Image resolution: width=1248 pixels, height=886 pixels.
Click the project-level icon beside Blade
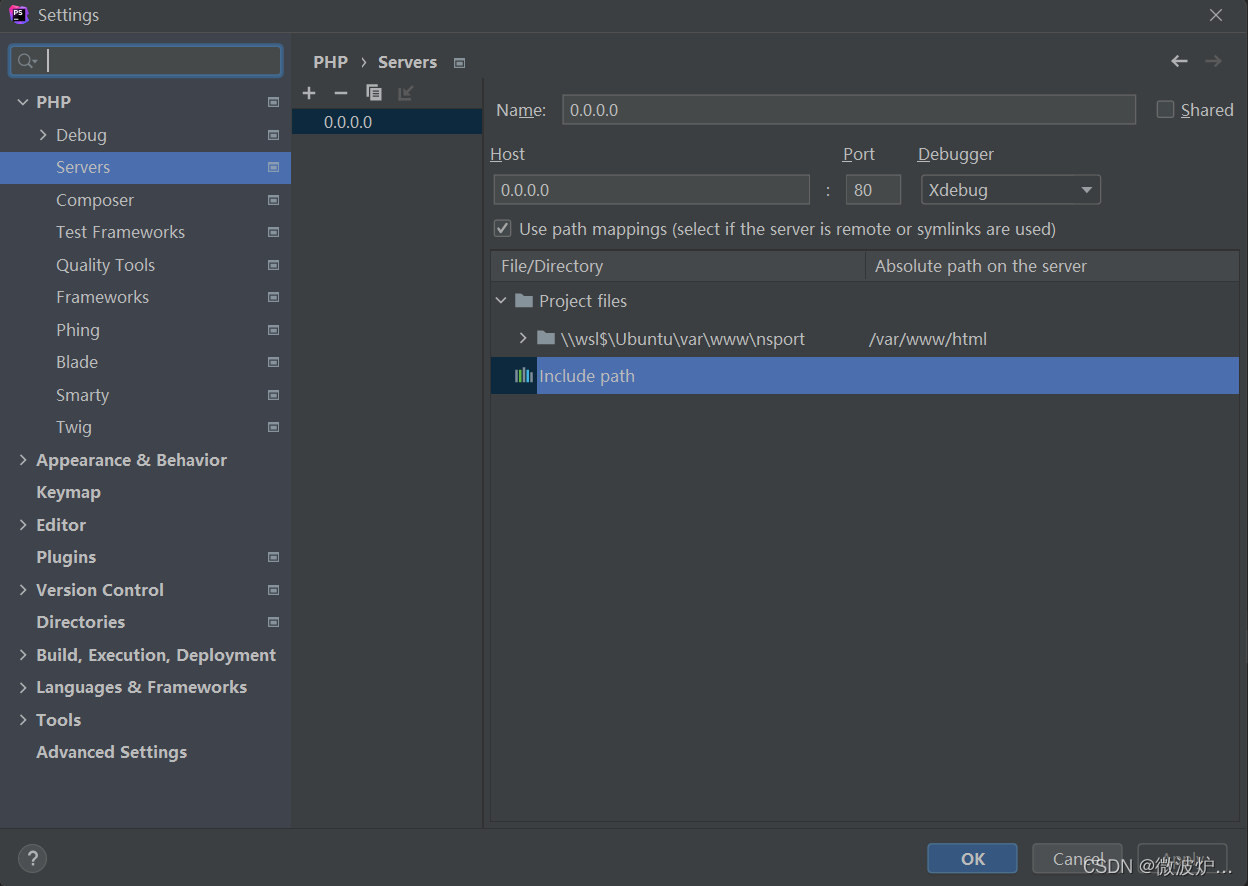tap(273, 362)
